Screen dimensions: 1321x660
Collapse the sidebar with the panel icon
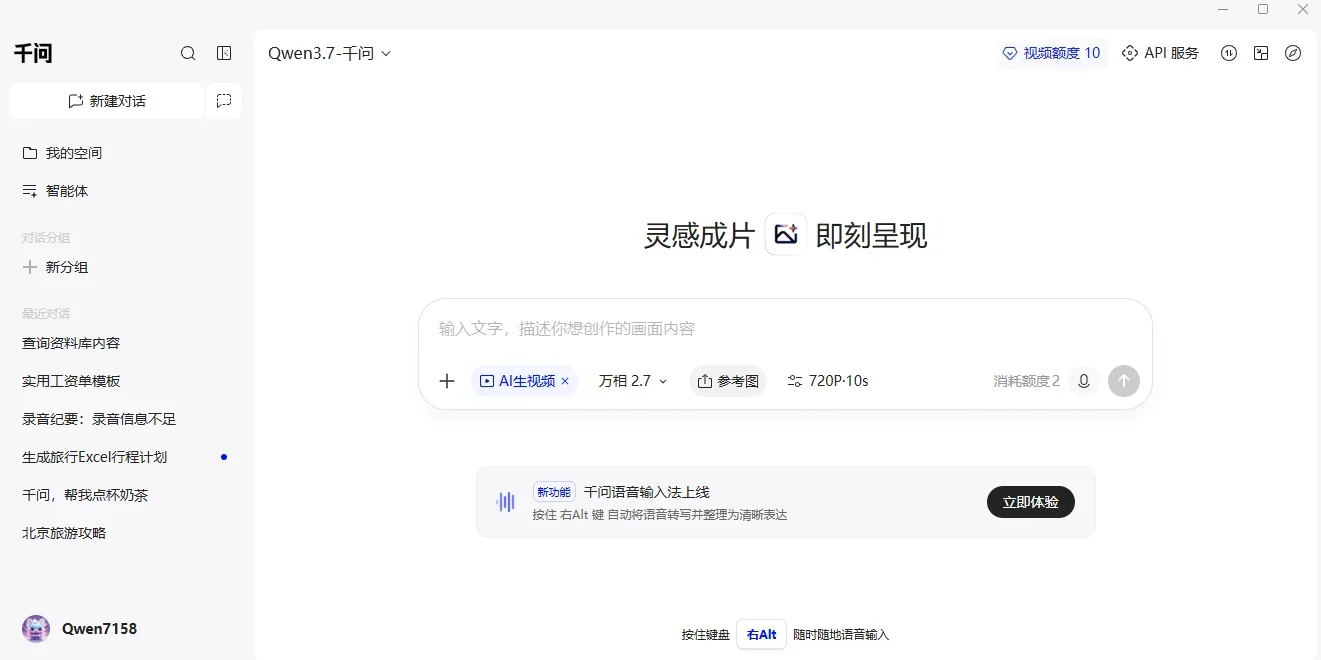click(224, 54)
